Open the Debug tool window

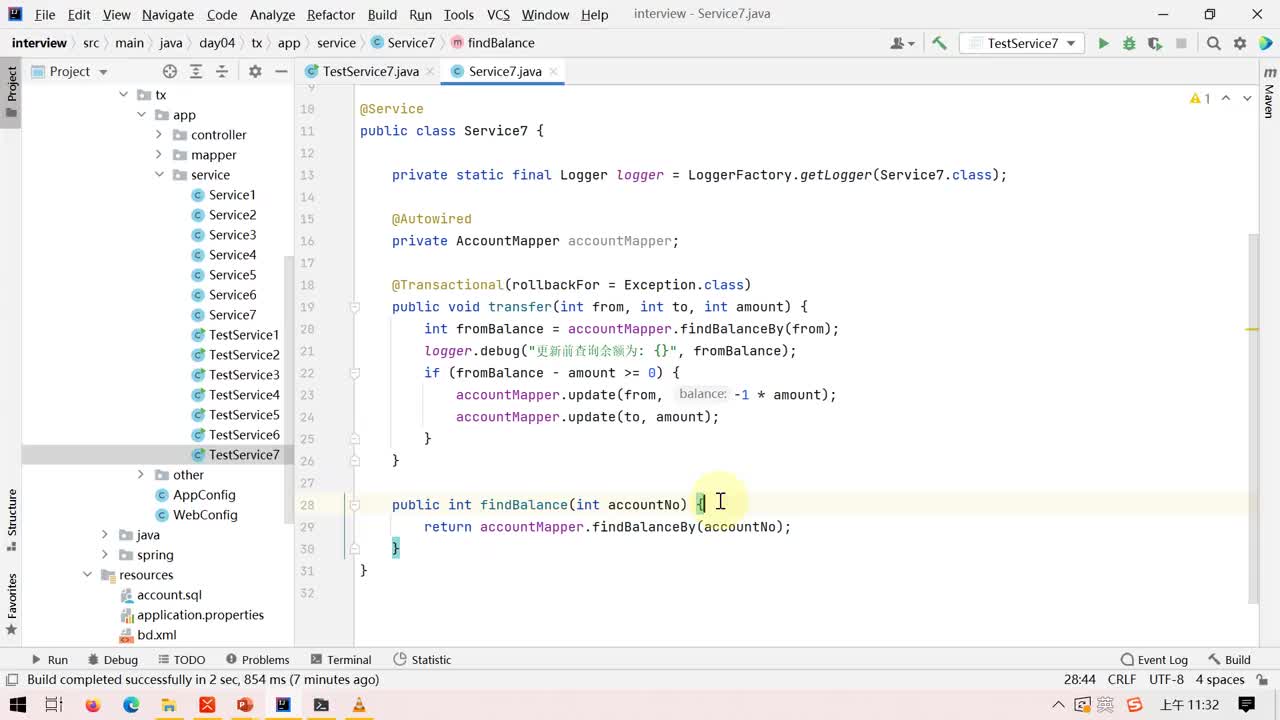coord(112,659)
